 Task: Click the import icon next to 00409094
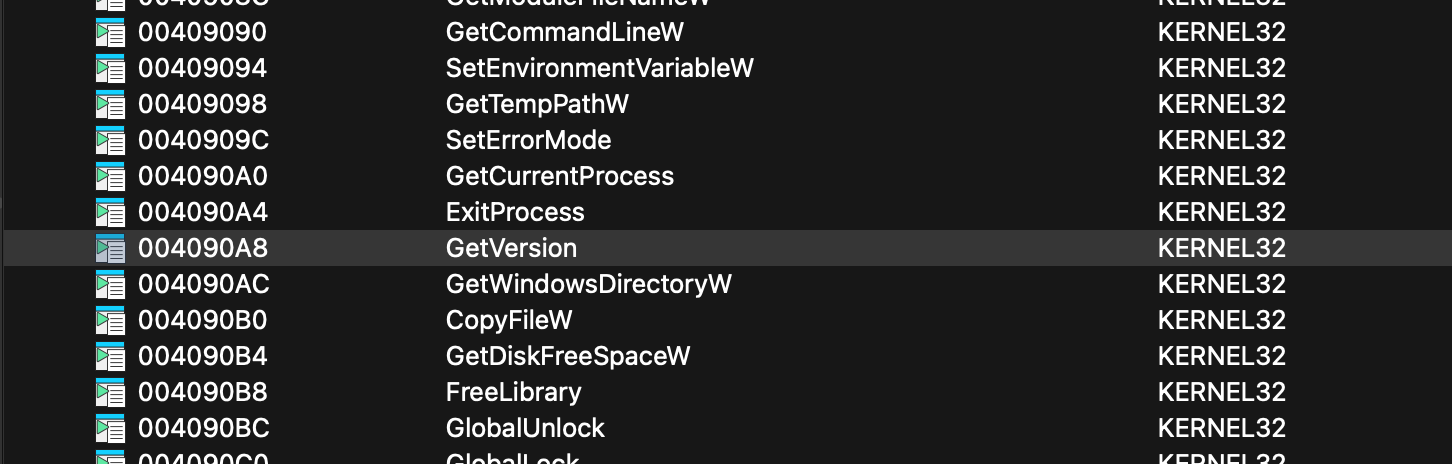110,69
